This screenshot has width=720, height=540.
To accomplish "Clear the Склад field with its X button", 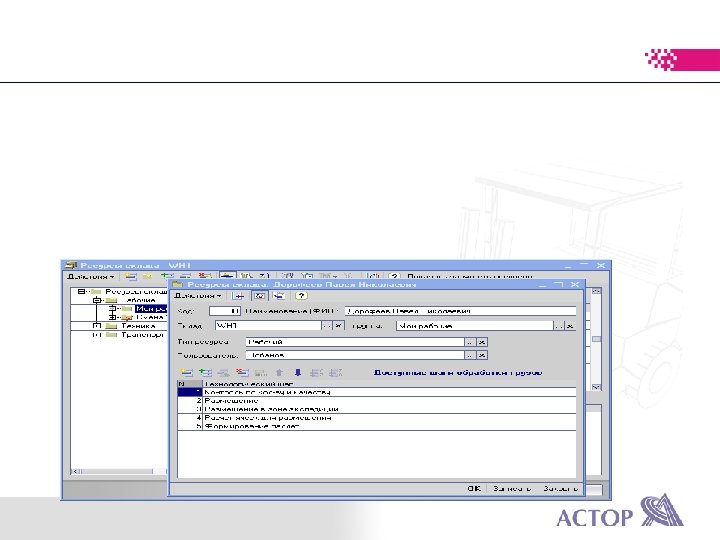I will (338, 326).
